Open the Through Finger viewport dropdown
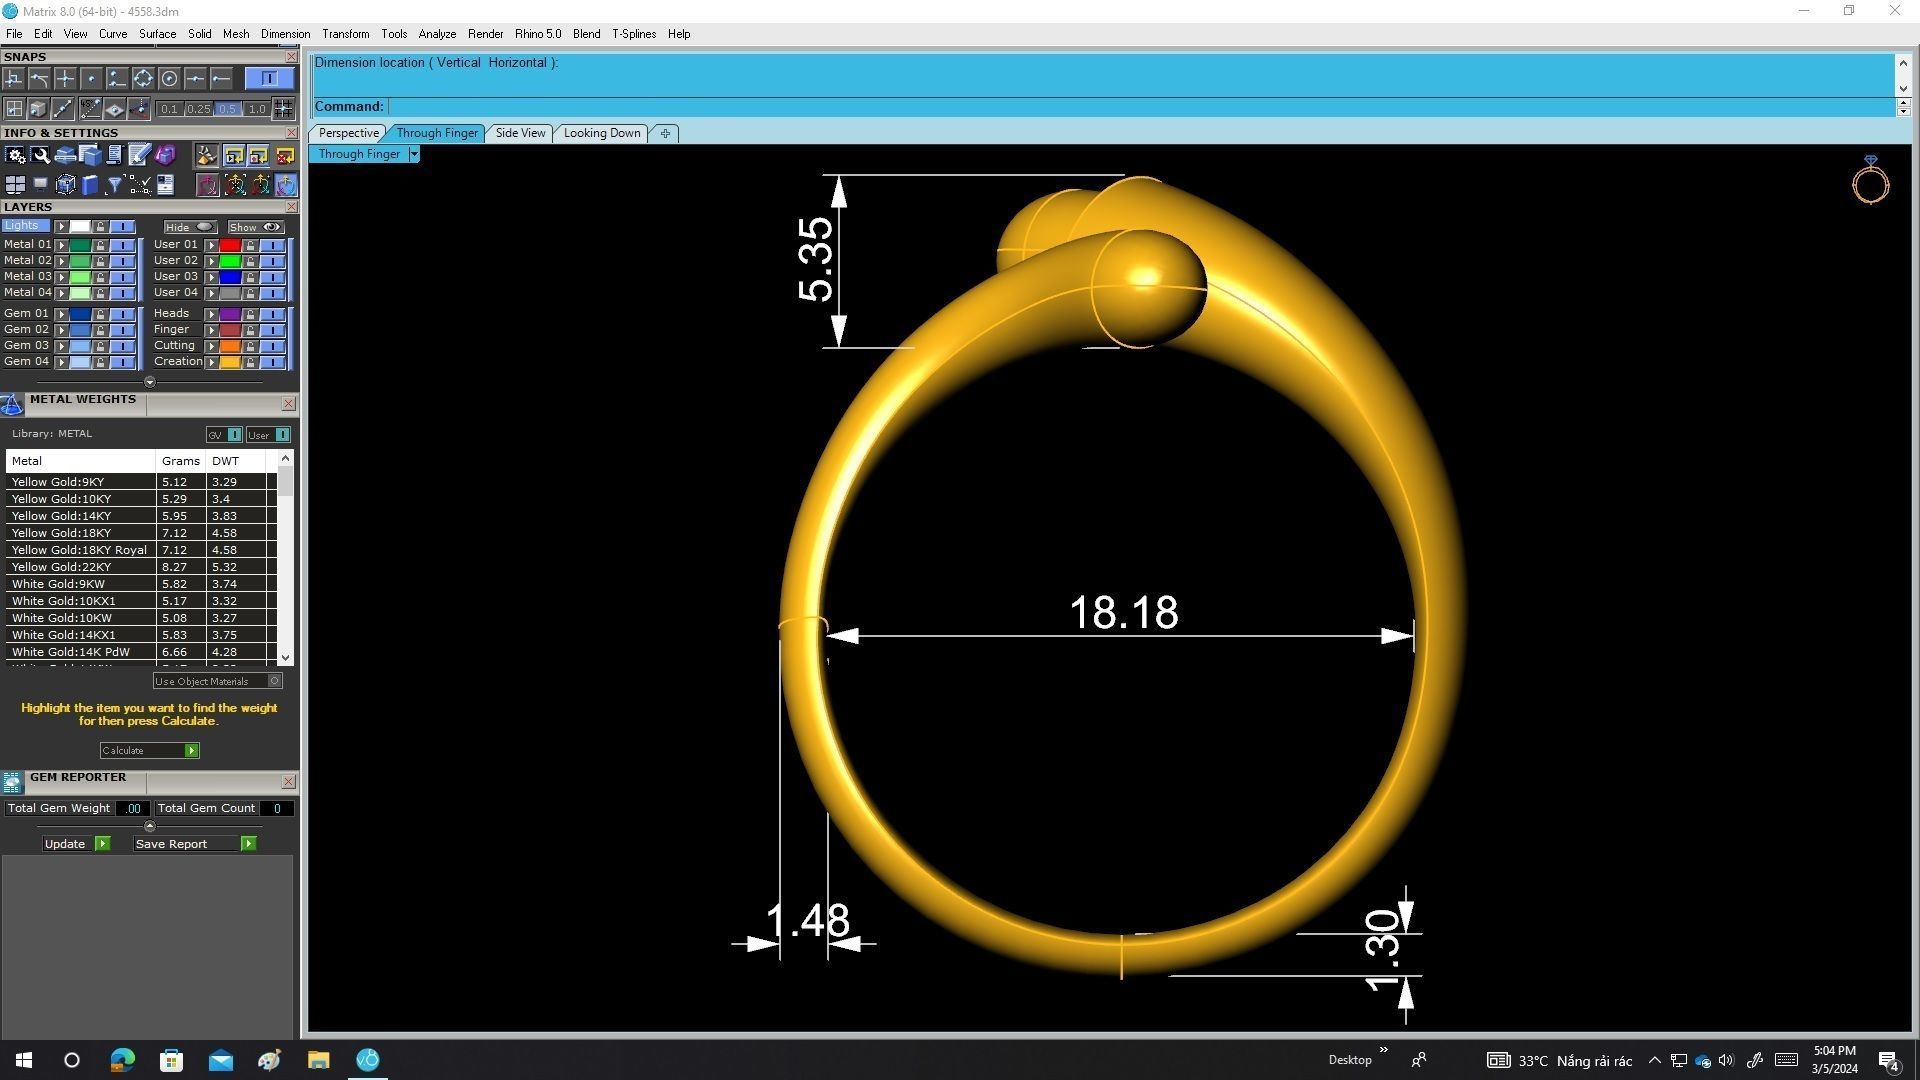 point(414,154)
